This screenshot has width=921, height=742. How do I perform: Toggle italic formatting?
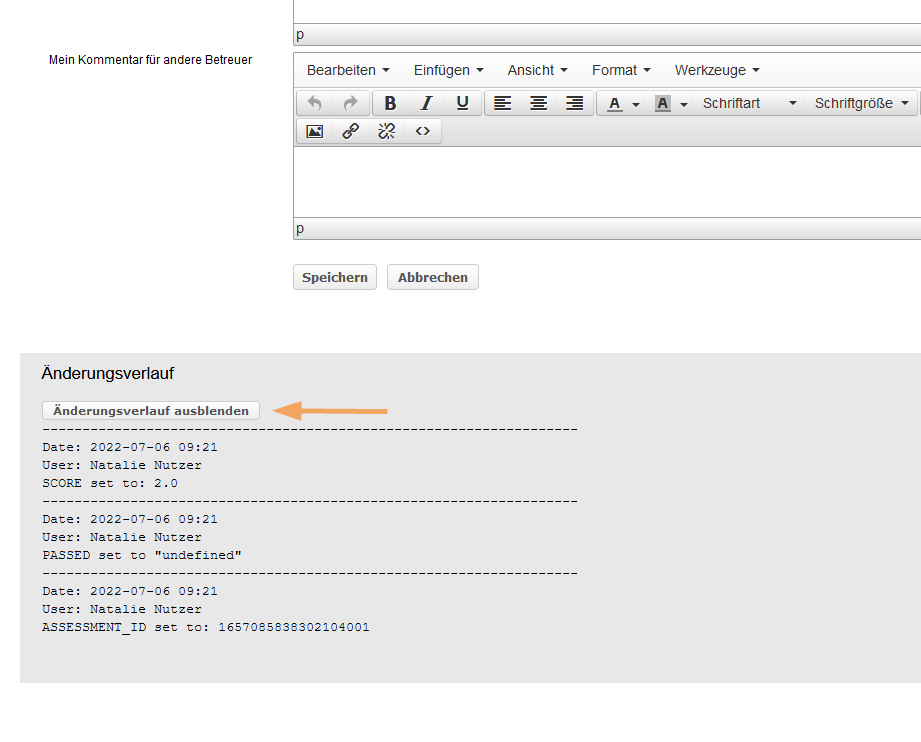click(x=426, y=103)
